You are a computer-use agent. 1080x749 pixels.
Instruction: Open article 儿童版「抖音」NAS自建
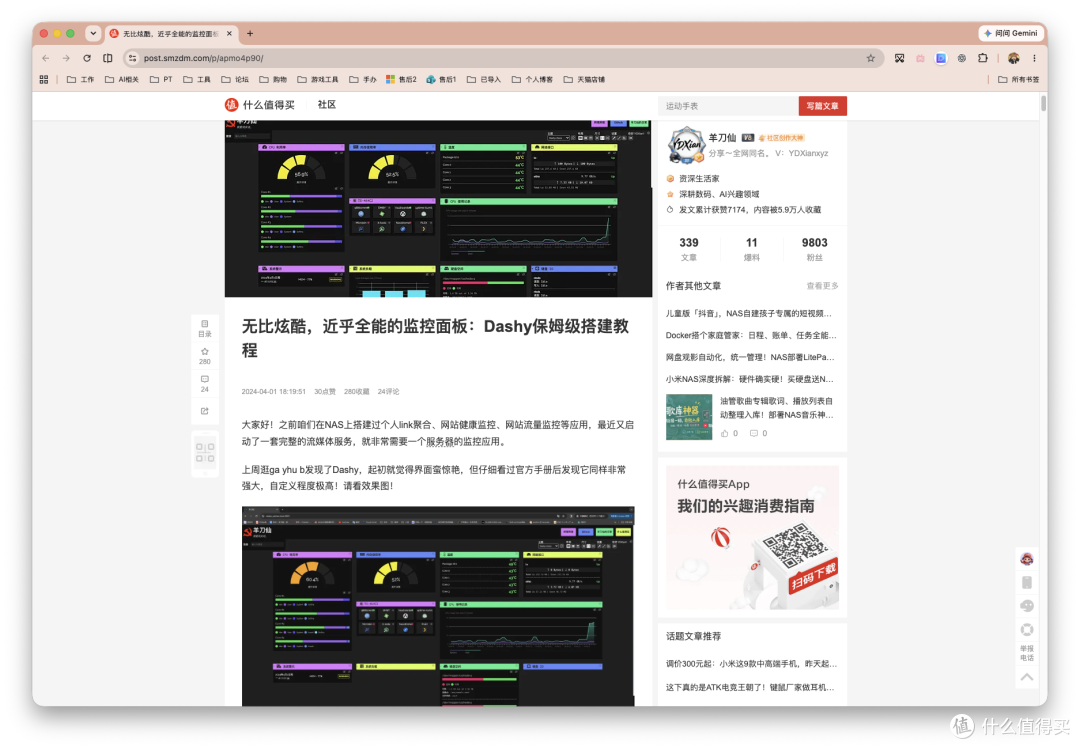(749, 314)
